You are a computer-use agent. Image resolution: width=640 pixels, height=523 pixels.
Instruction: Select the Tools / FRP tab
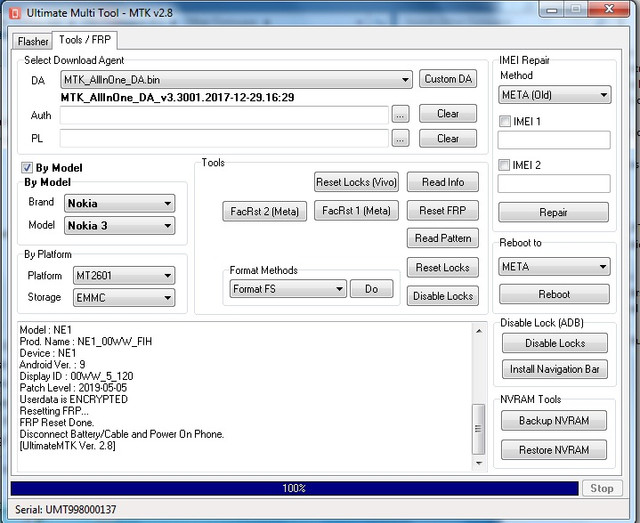tap(85, 40)
